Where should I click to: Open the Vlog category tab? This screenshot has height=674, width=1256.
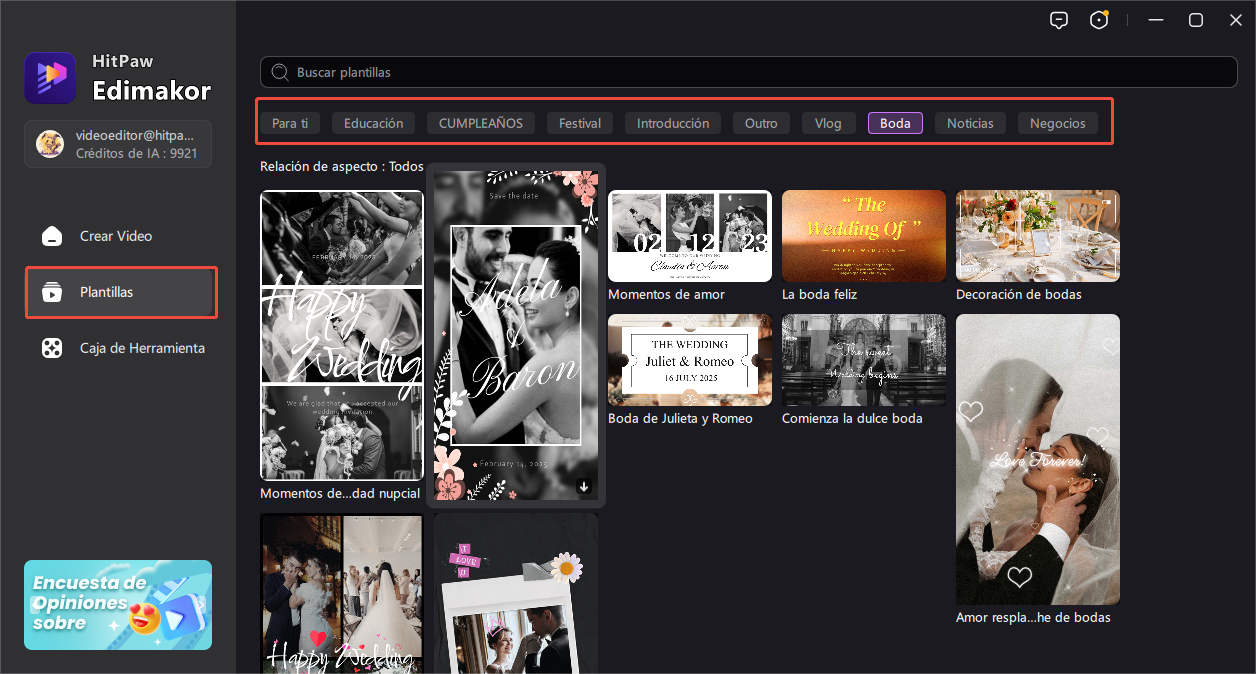coord(828,123)
